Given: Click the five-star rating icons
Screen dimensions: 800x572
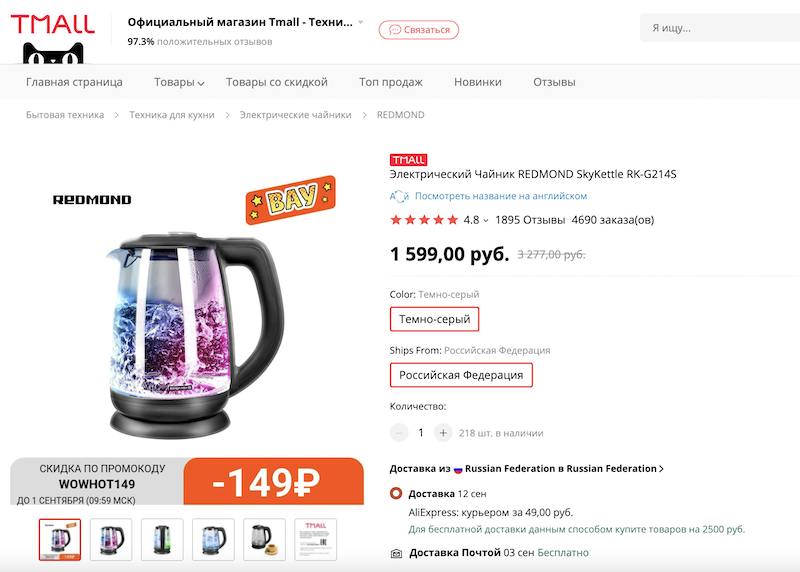Looking at the screenshot, I should [423, 220].
